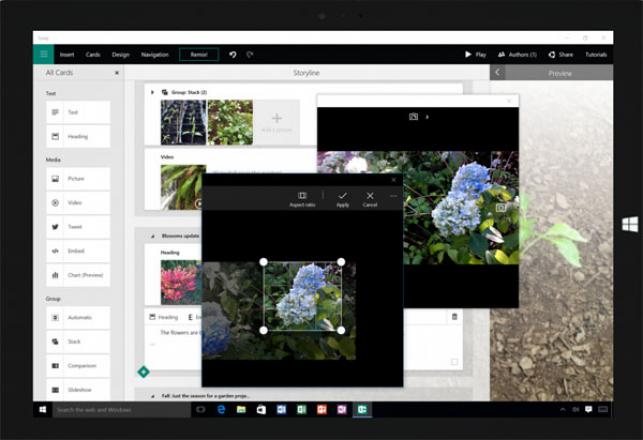Add a Stack group card
Image resolution: width=643 pixels, height=440 pixels.
pyautogui.click(x=78, y=342)
